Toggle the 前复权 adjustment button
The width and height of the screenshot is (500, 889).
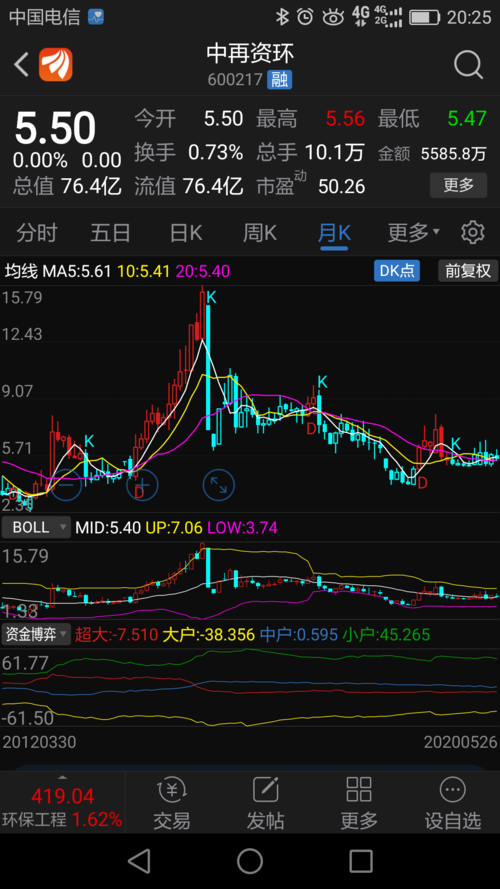coord(468,271)
